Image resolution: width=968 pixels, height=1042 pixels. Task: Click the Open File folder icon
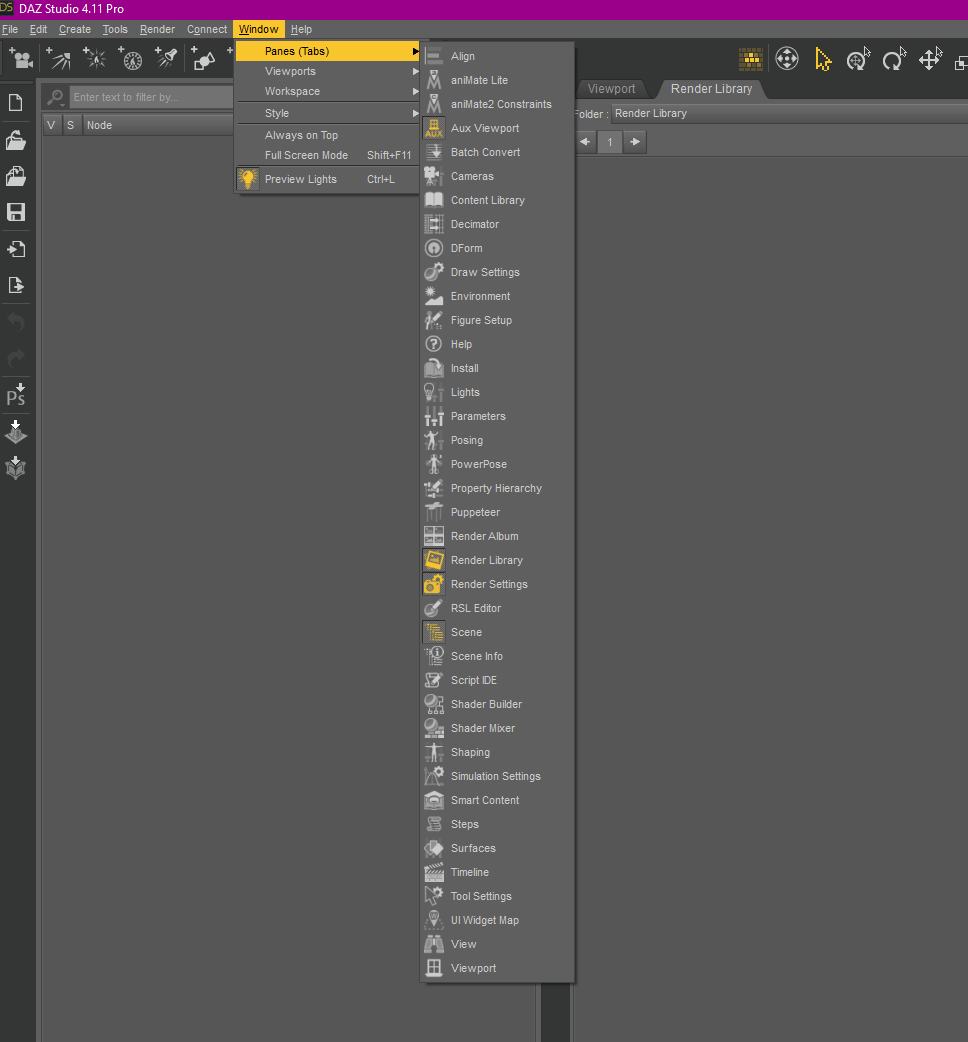click(16, 140)
